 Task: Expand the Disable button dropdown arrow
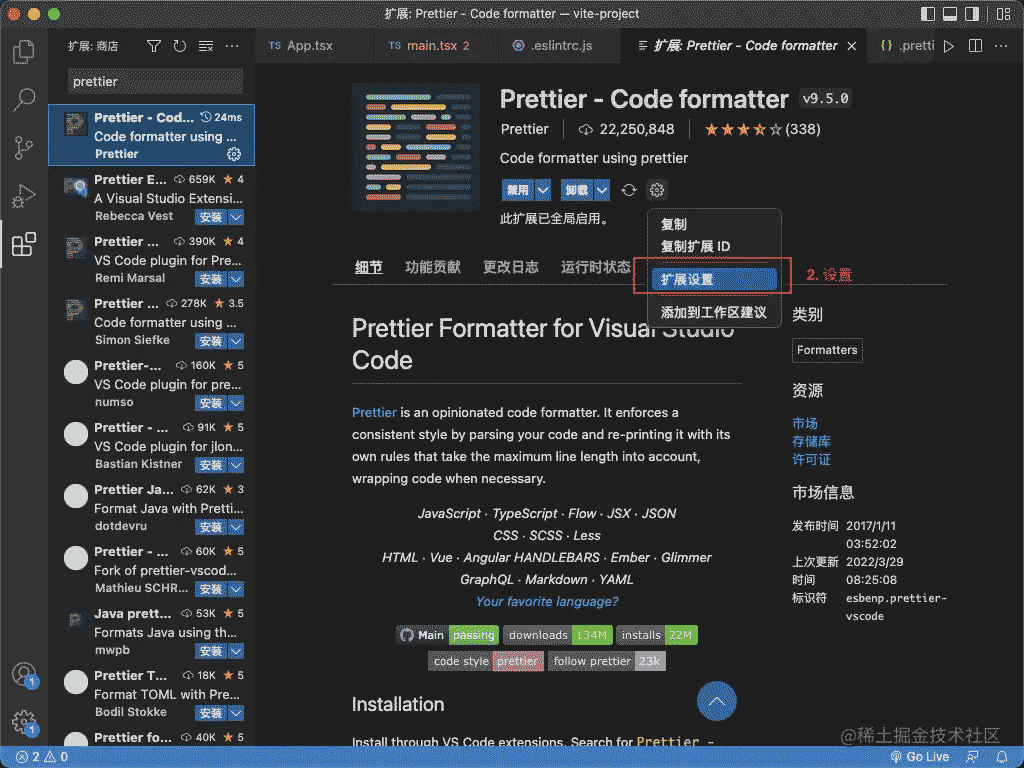543,190
